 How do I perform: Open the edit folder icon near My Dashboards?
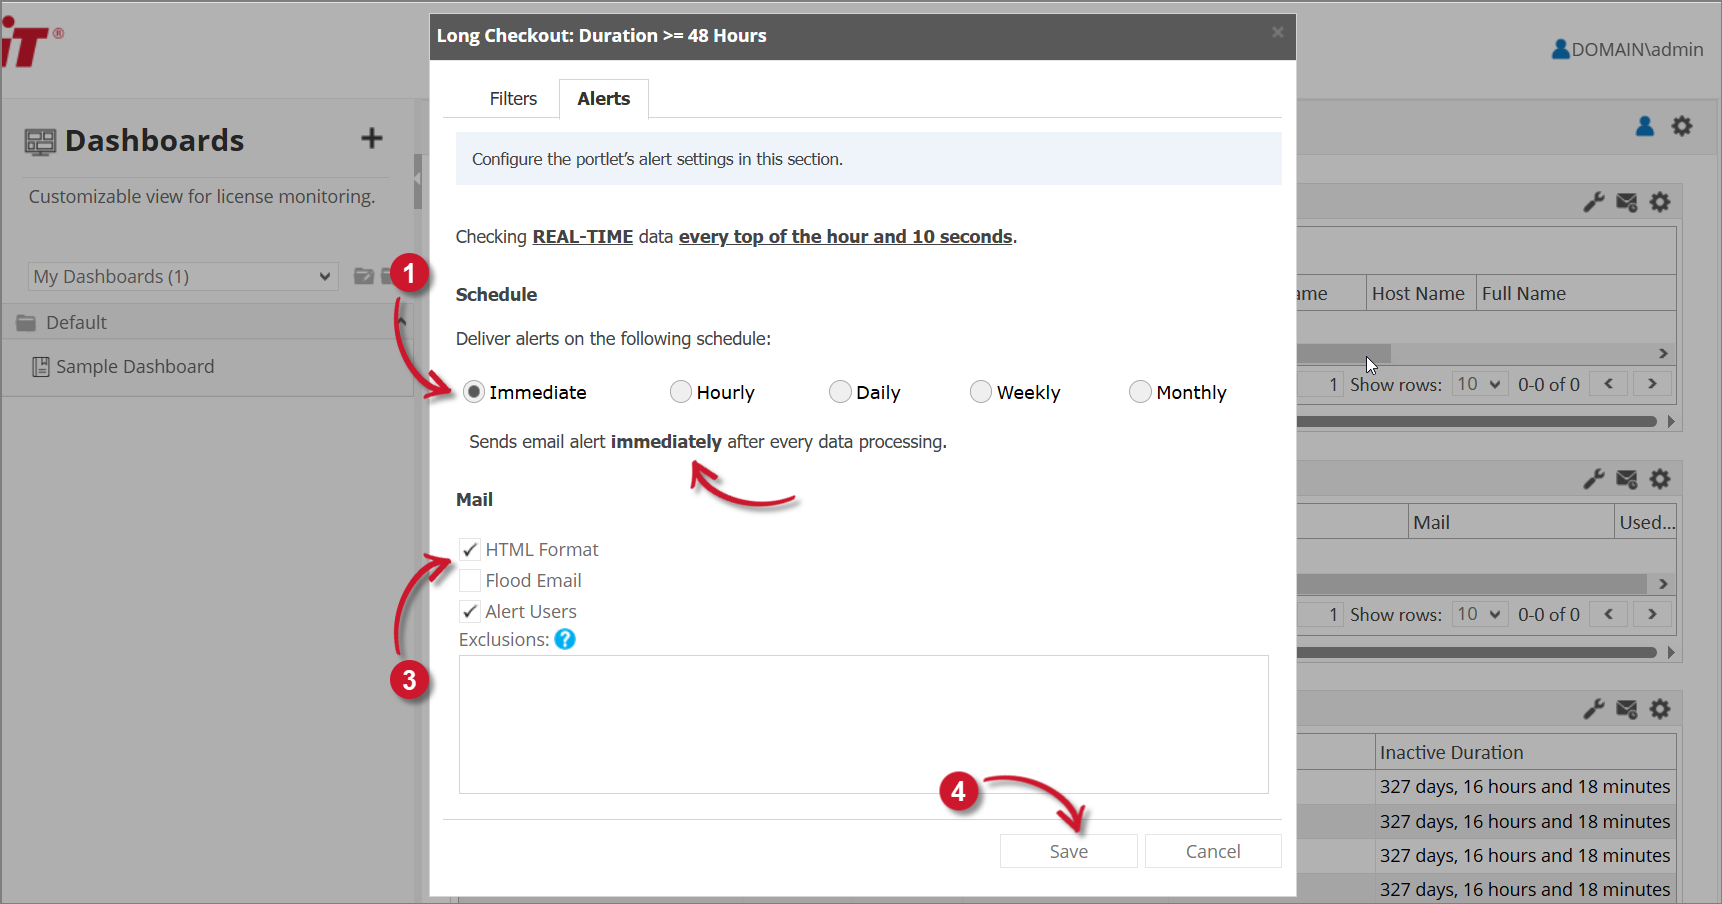pos(364,276)
